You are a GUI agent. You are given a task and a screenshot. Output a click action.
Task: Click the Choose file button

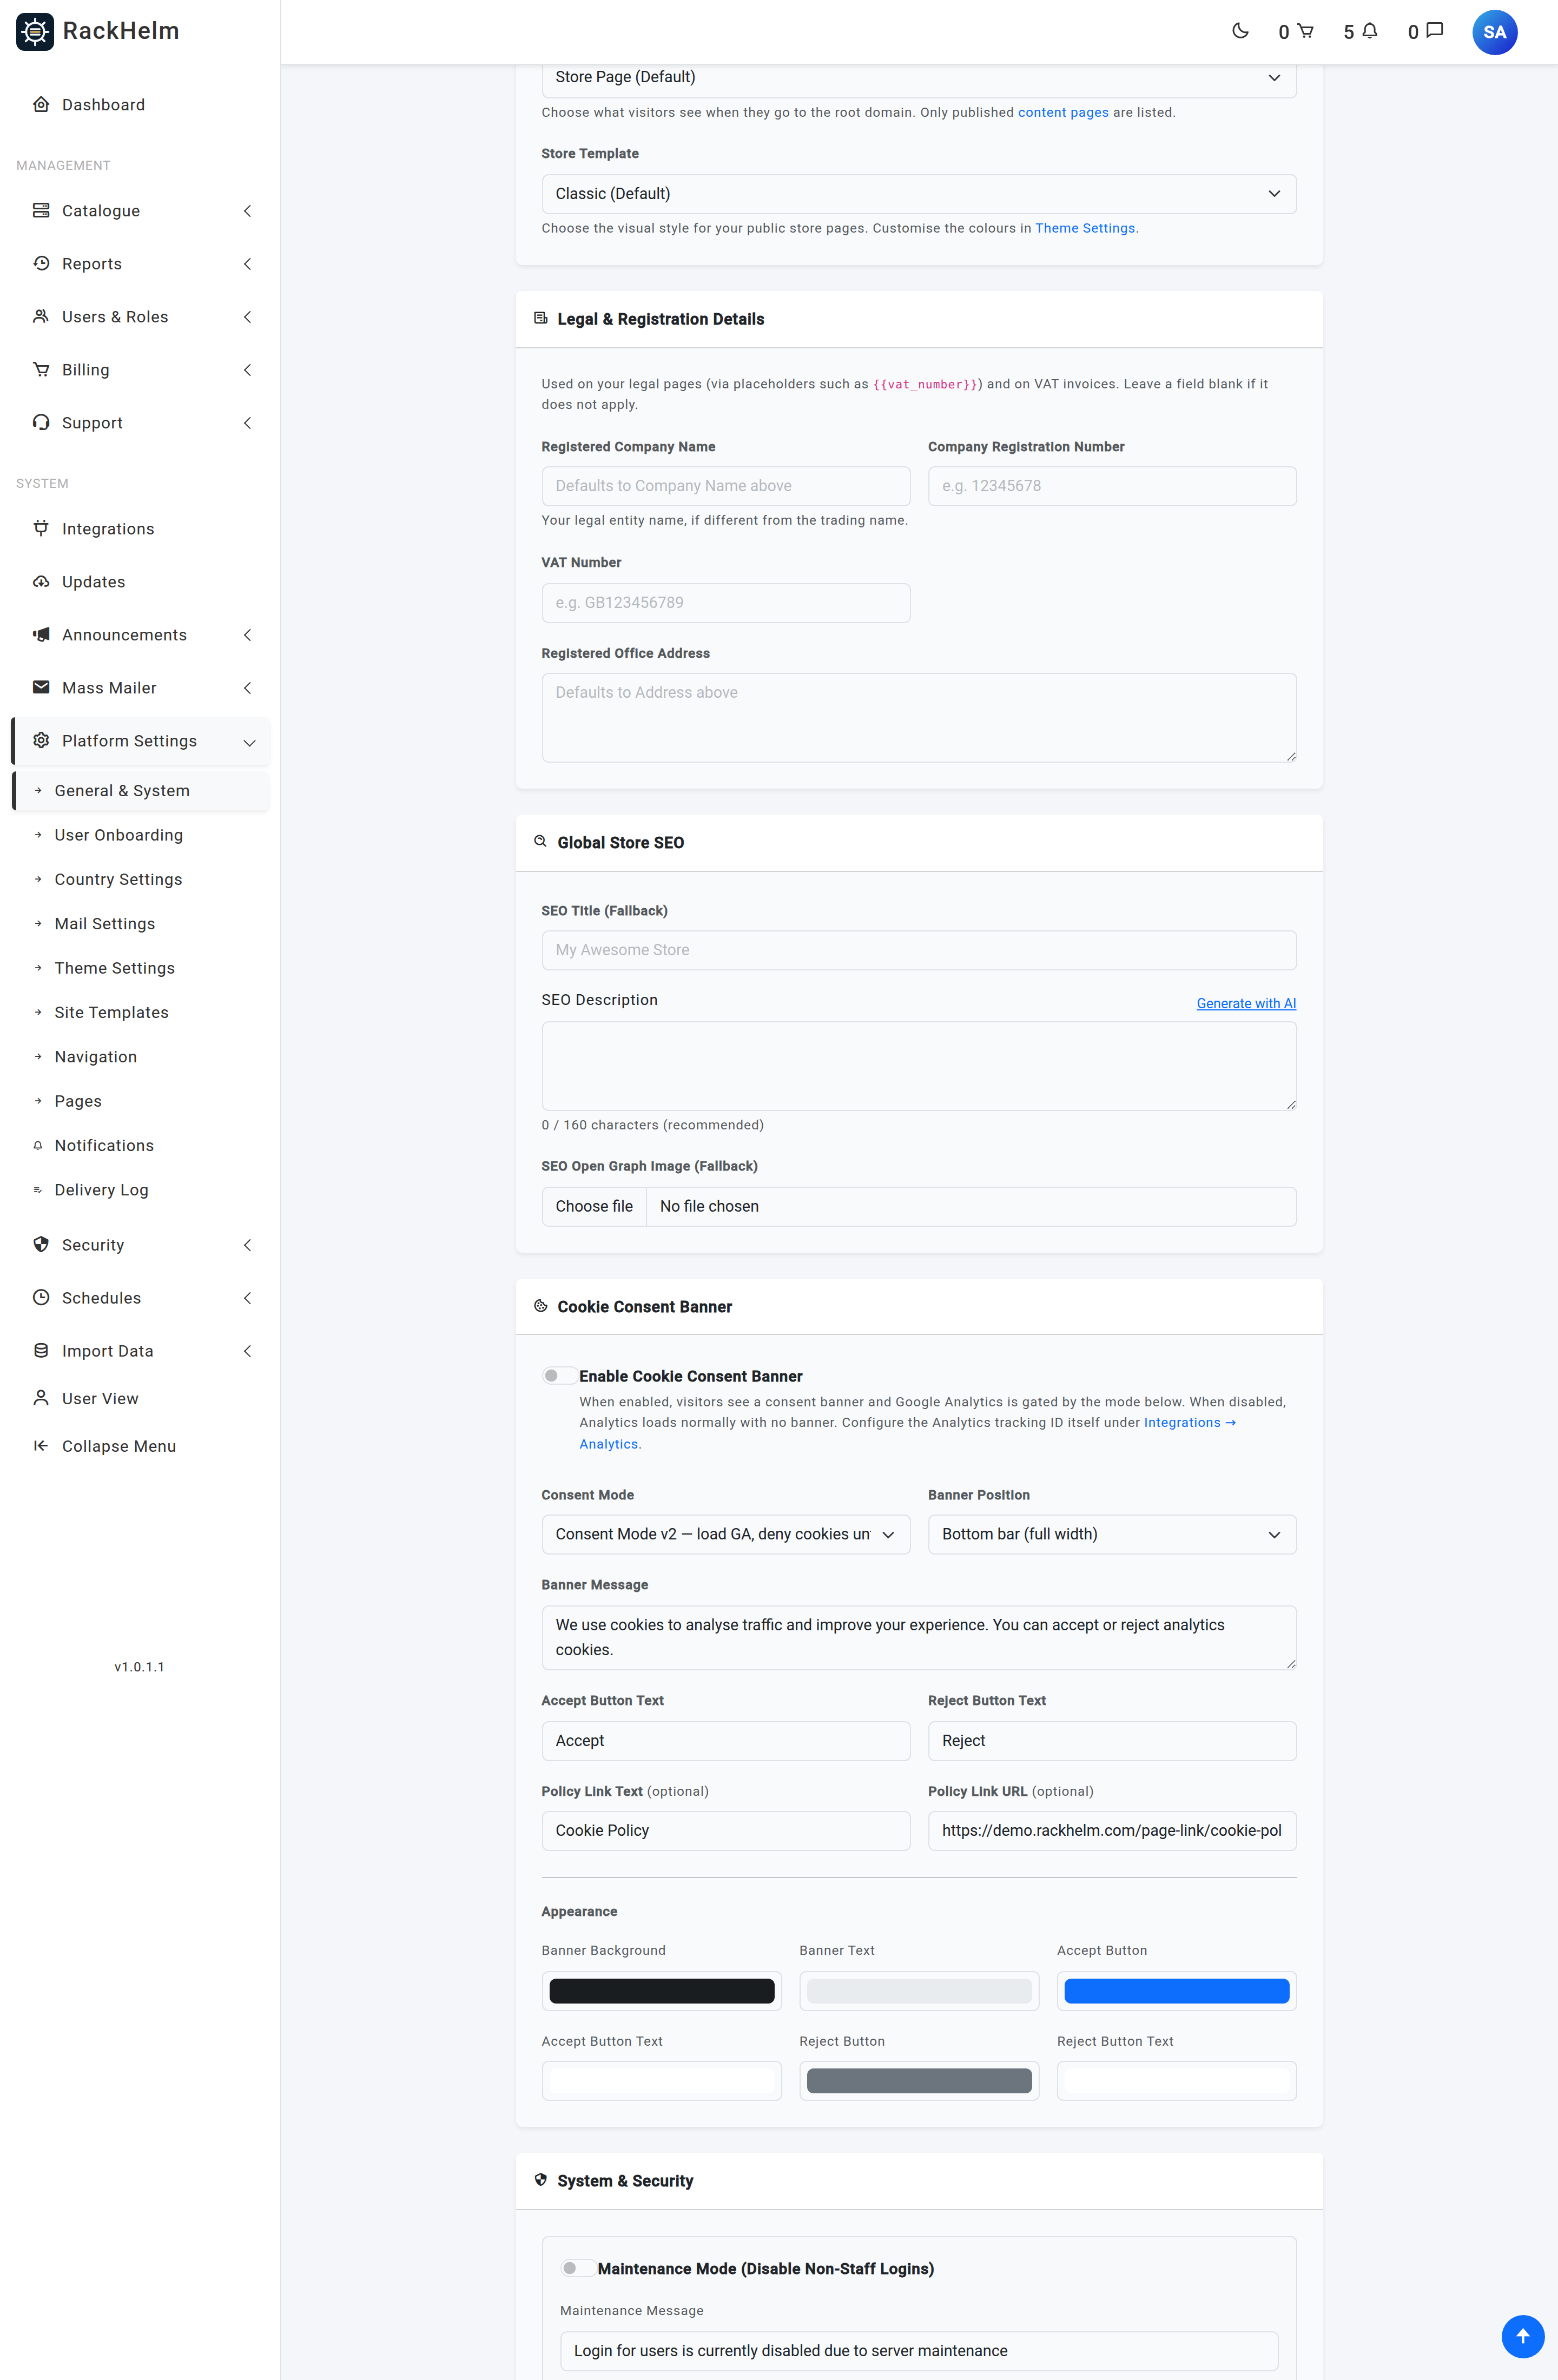(x=594, y=1205)
